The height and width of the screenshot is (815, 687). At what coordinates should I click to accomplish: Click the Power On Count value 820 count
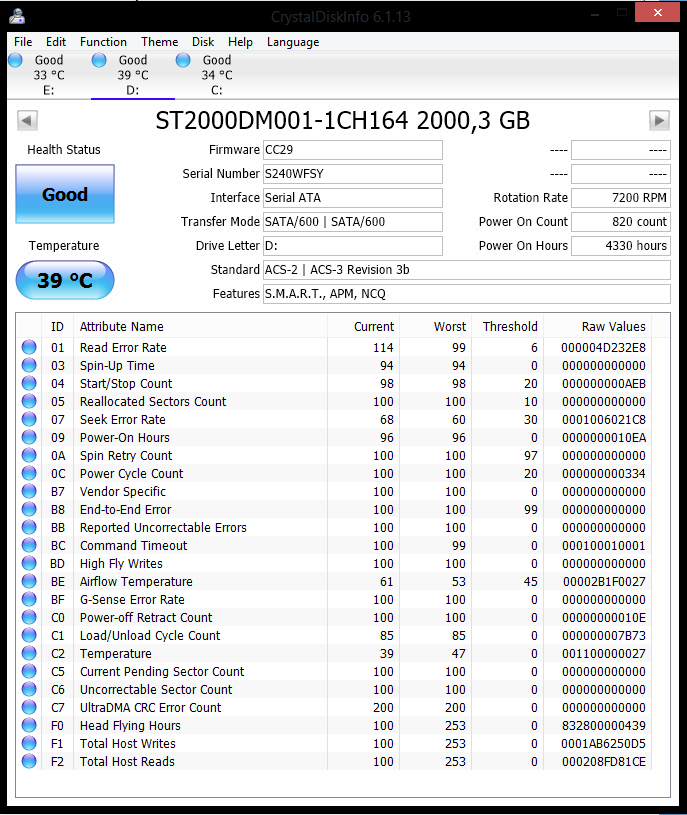point(621,221)
